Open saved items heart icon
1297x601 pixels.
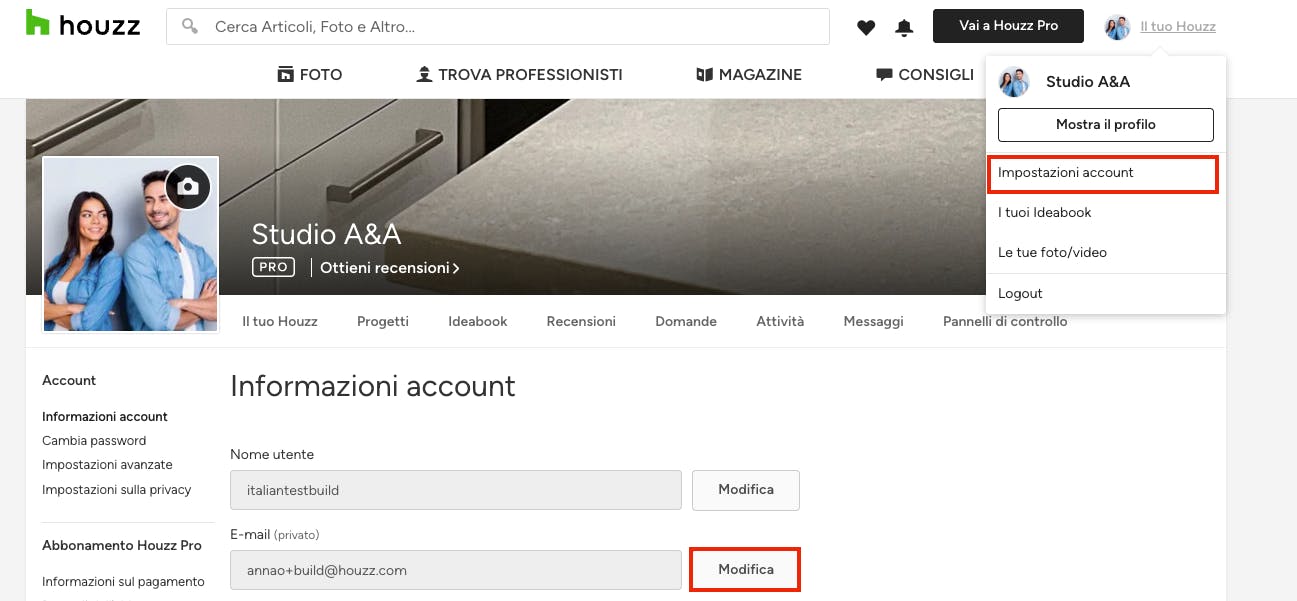pos(866,27)
